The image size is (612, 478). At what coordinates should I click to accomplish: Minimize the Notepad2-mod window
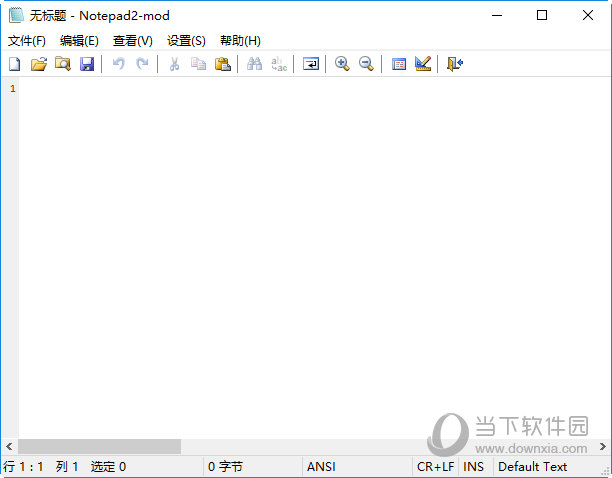tap(497, 15)
